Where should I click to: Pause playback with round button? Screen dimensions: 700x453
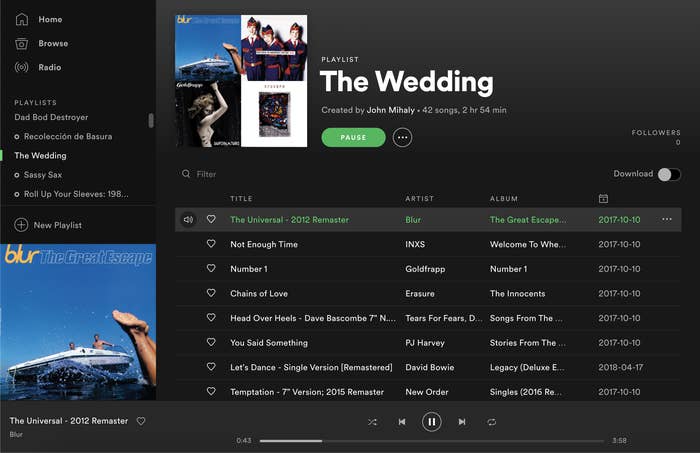(x=432, y=422)
